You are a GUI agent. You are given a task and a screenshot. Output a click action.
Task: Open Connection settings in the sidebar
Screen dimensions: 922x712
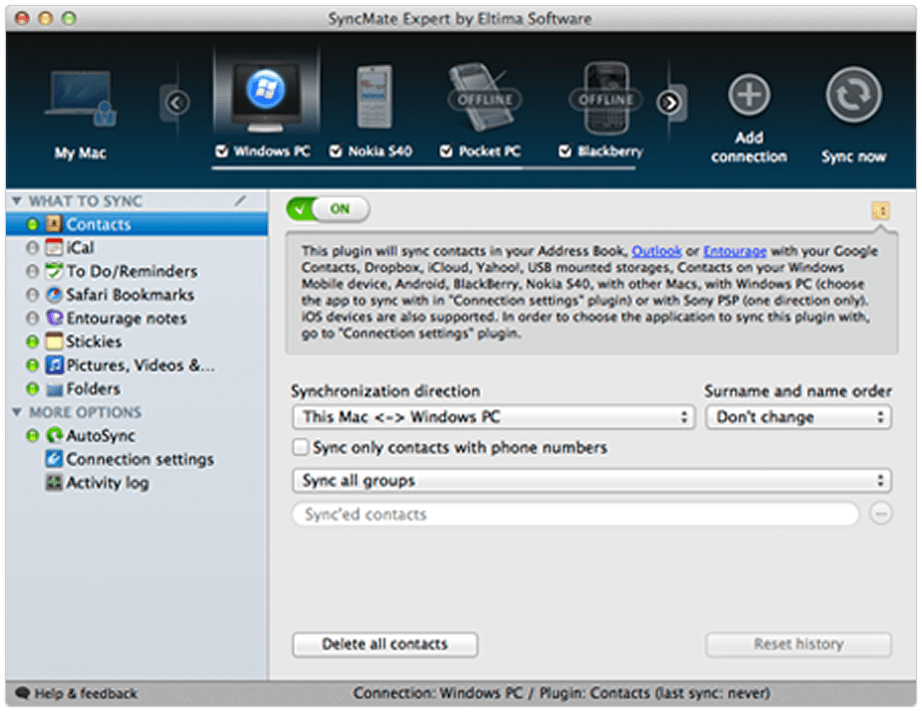(137, 459)
